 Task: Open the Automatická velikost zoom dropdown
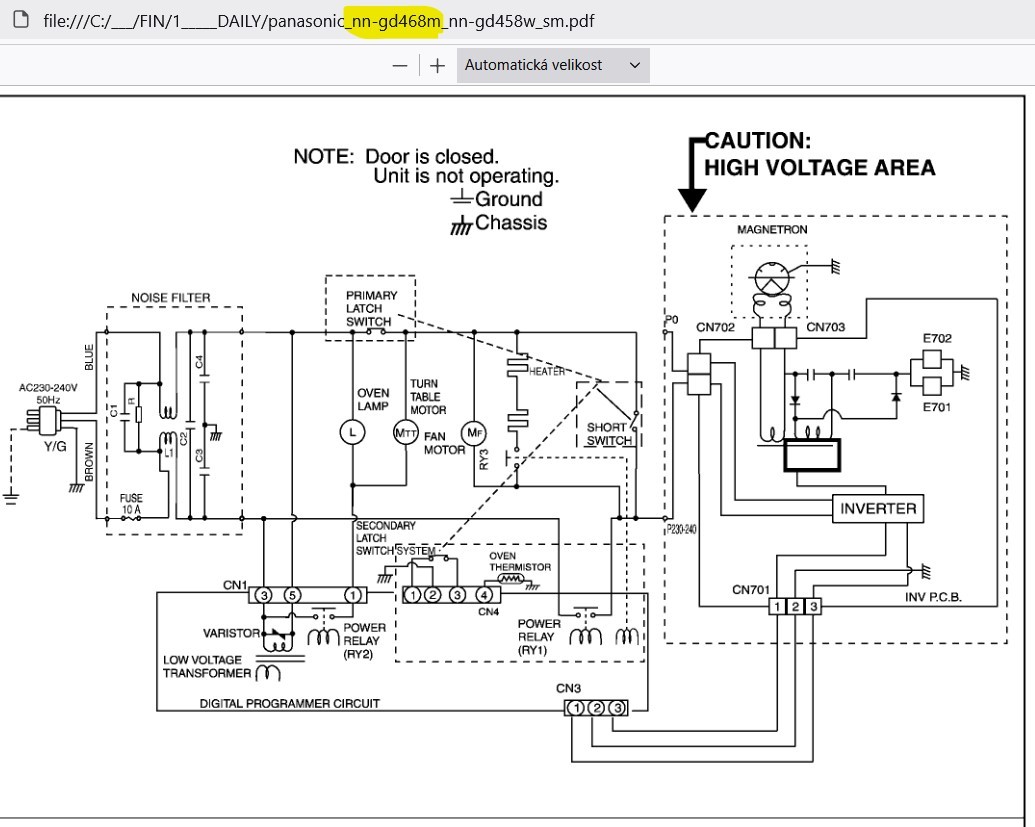click(553, 65)
